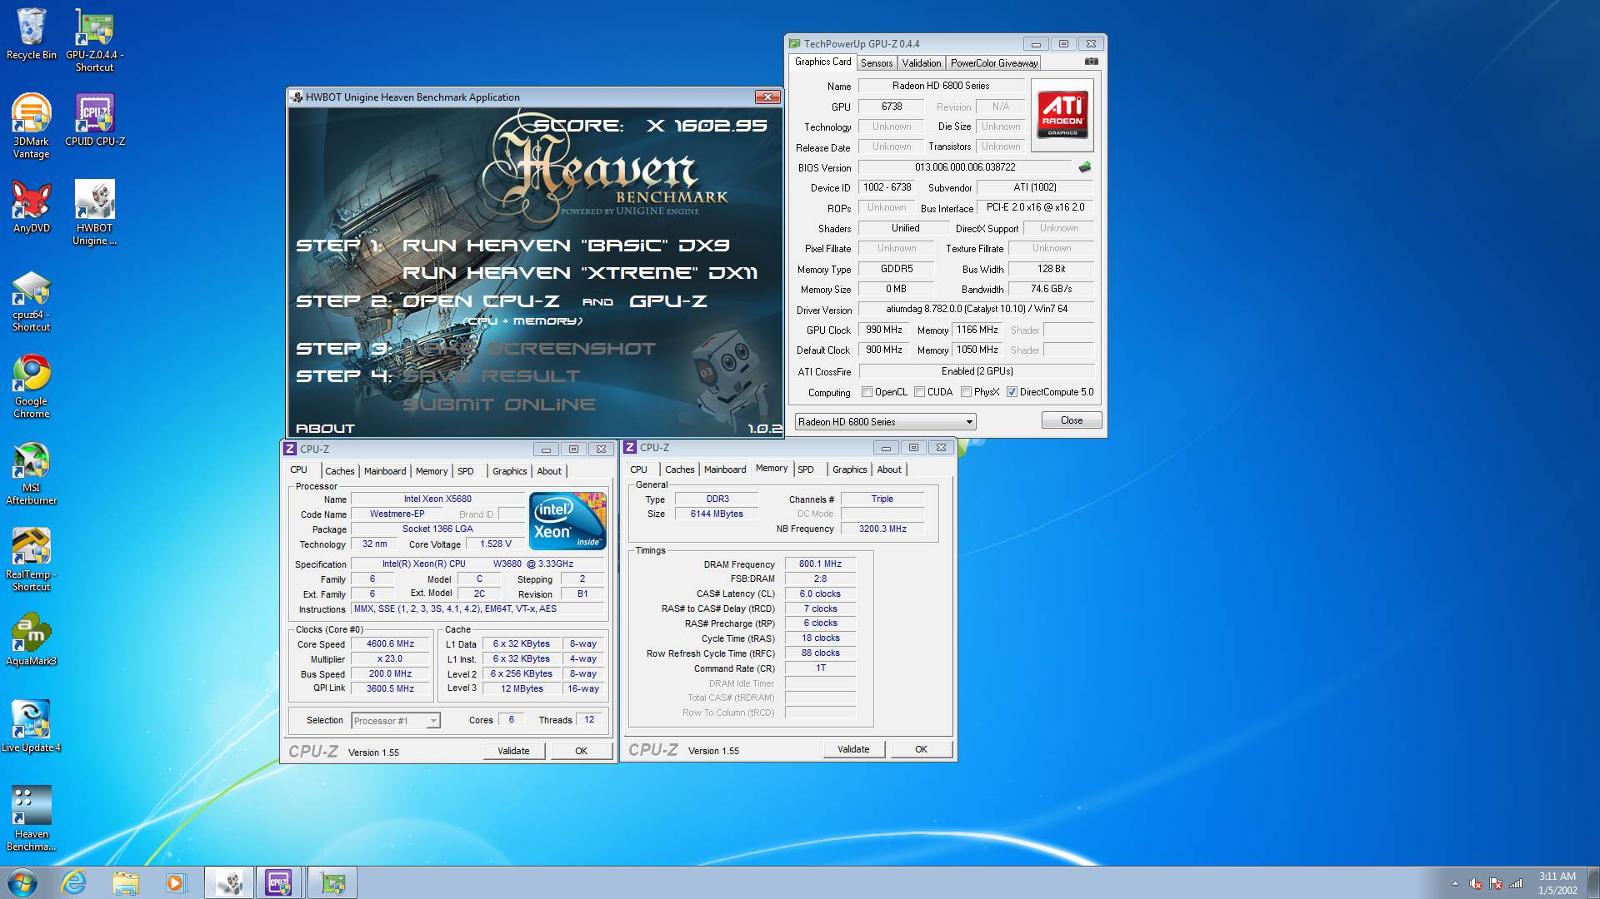
Task: Click Submit Online in Heaven app
Action: [x=499, y=404]
